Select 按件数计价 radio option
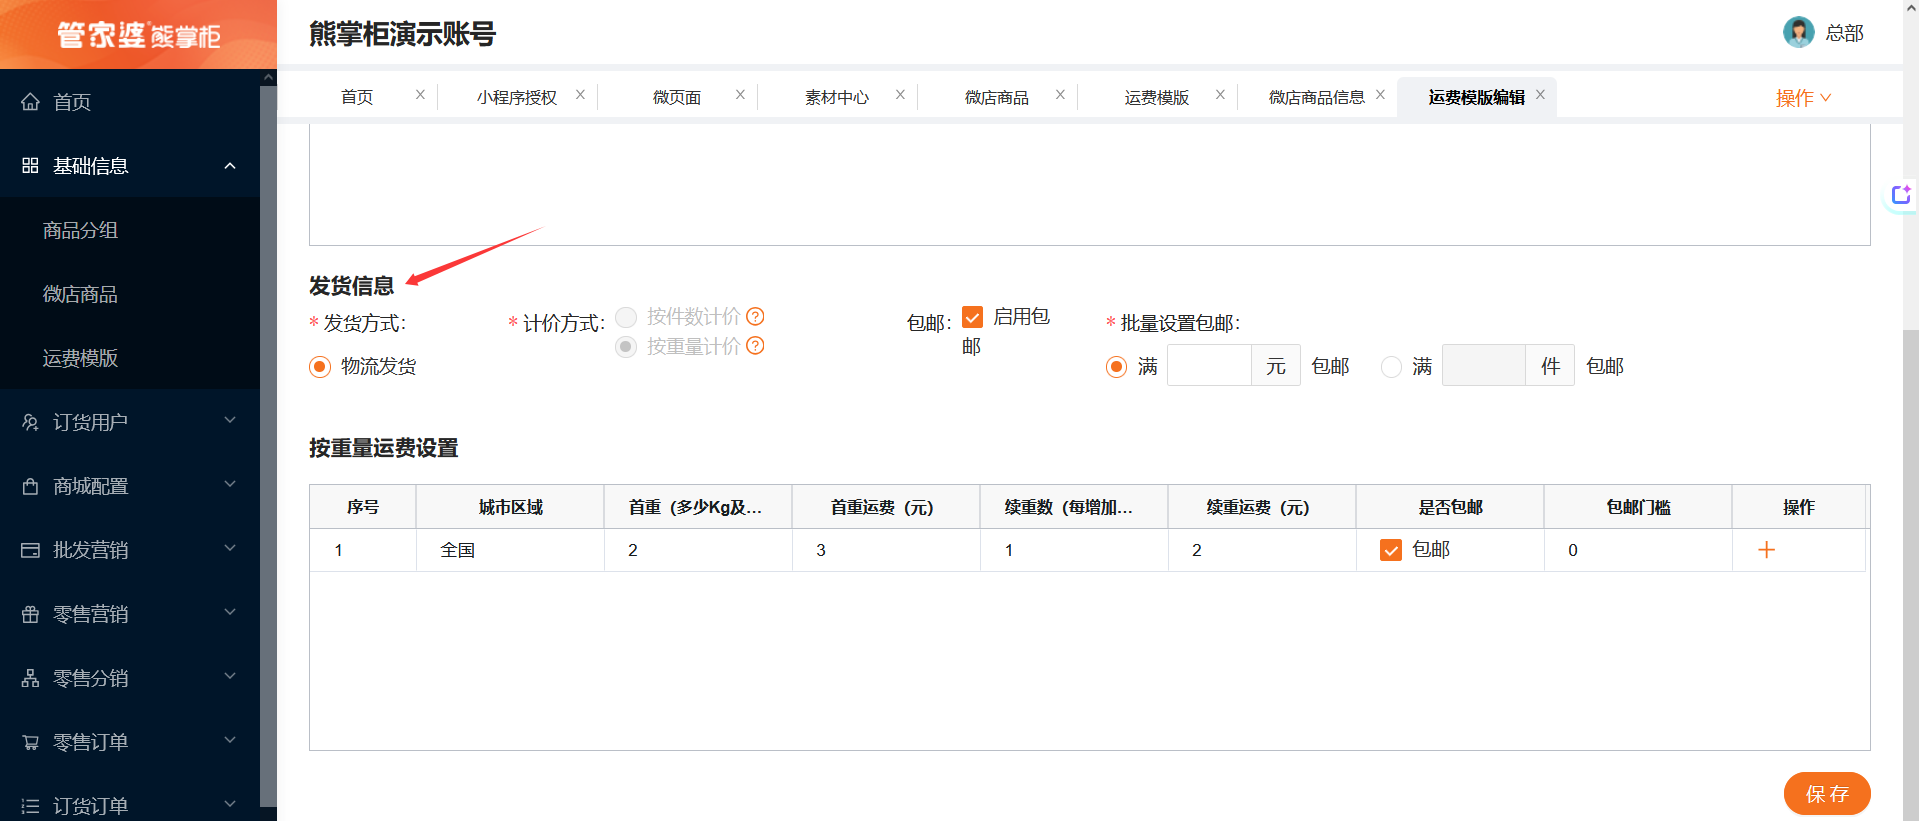1919x821 pixels. tap(626, 317)
